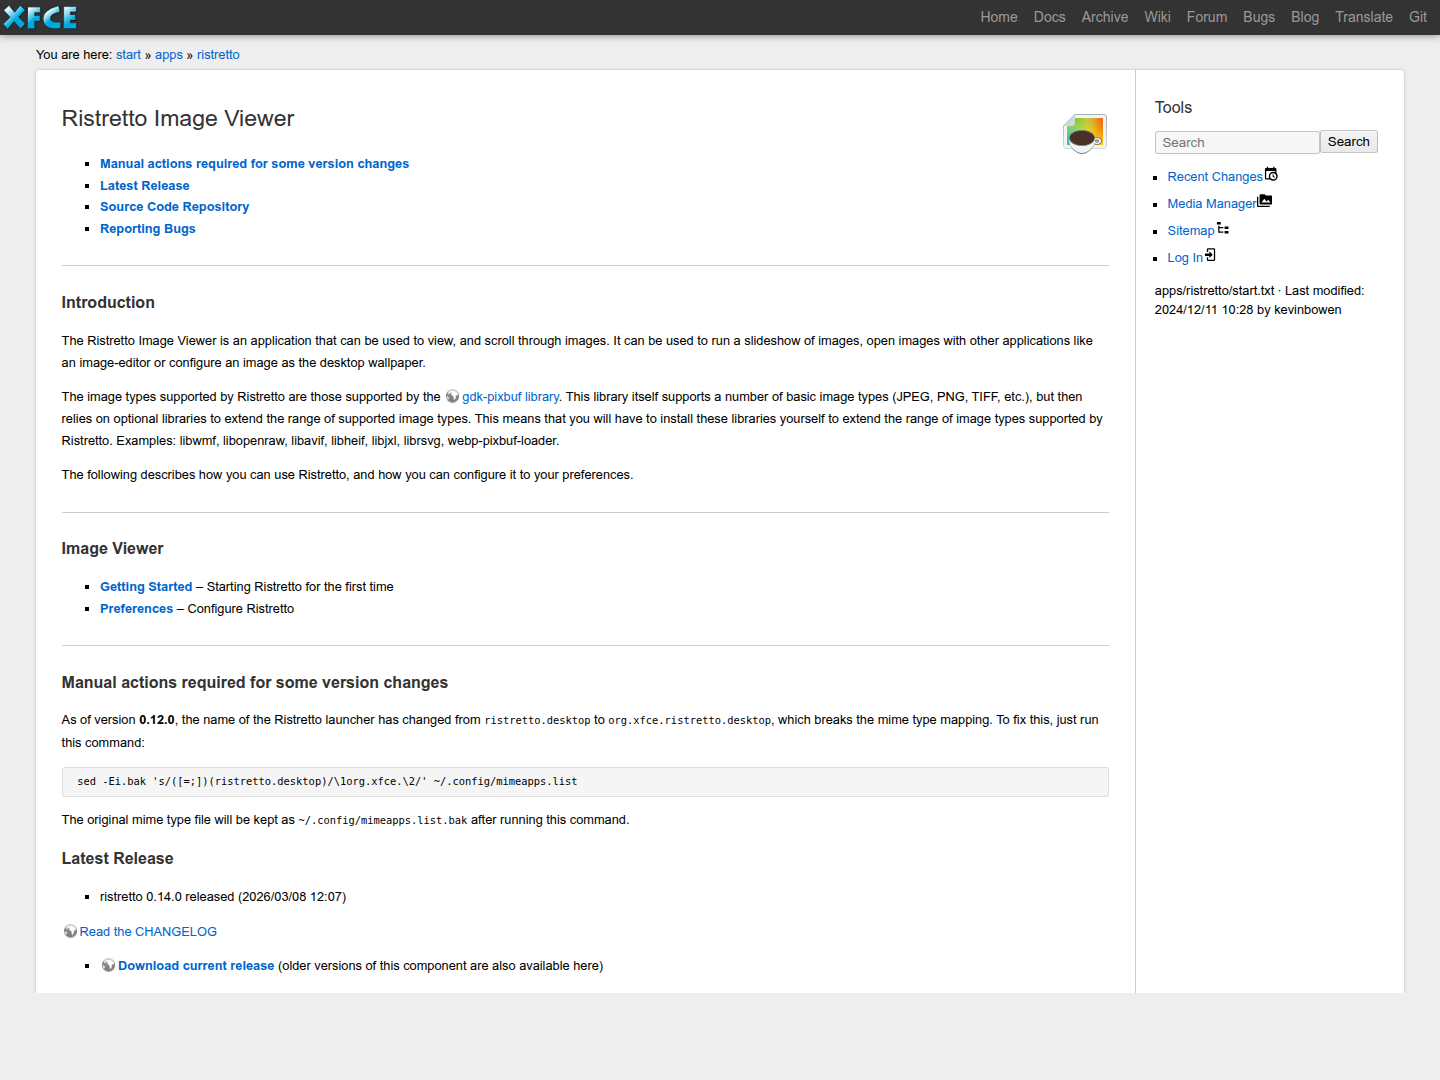Open the Blog menu item
This screenshot has height=1080, width=1440.
[1305, 17]
